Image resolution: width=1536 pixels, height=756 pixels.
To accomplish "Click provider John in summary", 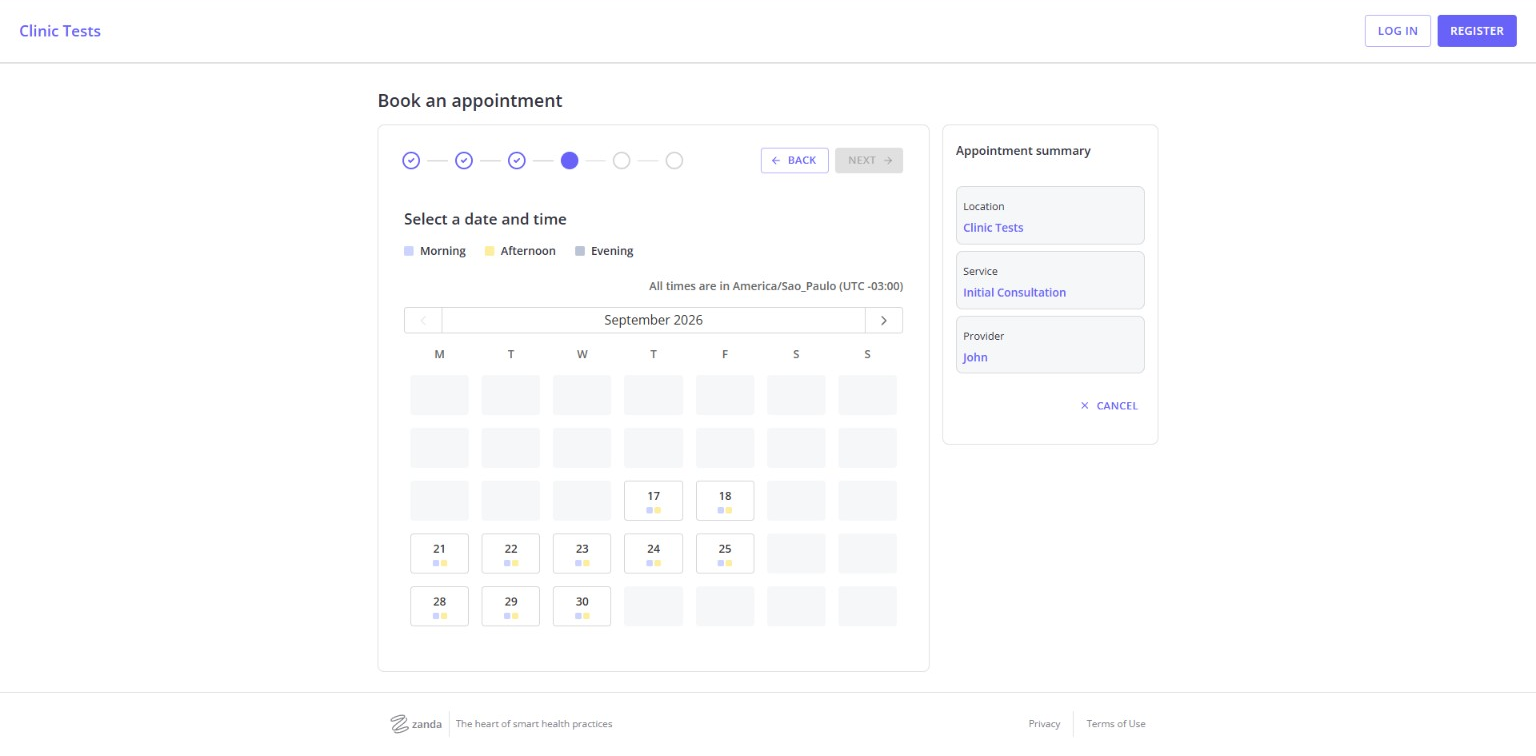I will (975, 358).
